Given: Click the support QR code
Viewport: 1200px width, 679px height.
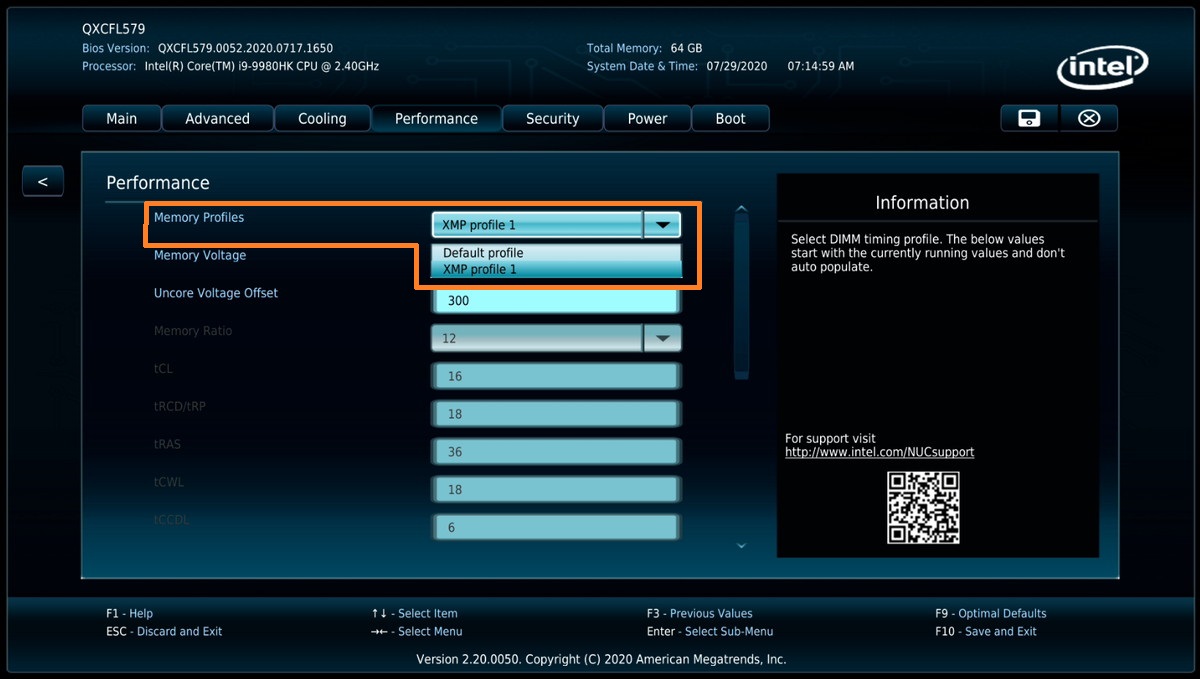Looking at the screenshot, I should tap(923, 507).
